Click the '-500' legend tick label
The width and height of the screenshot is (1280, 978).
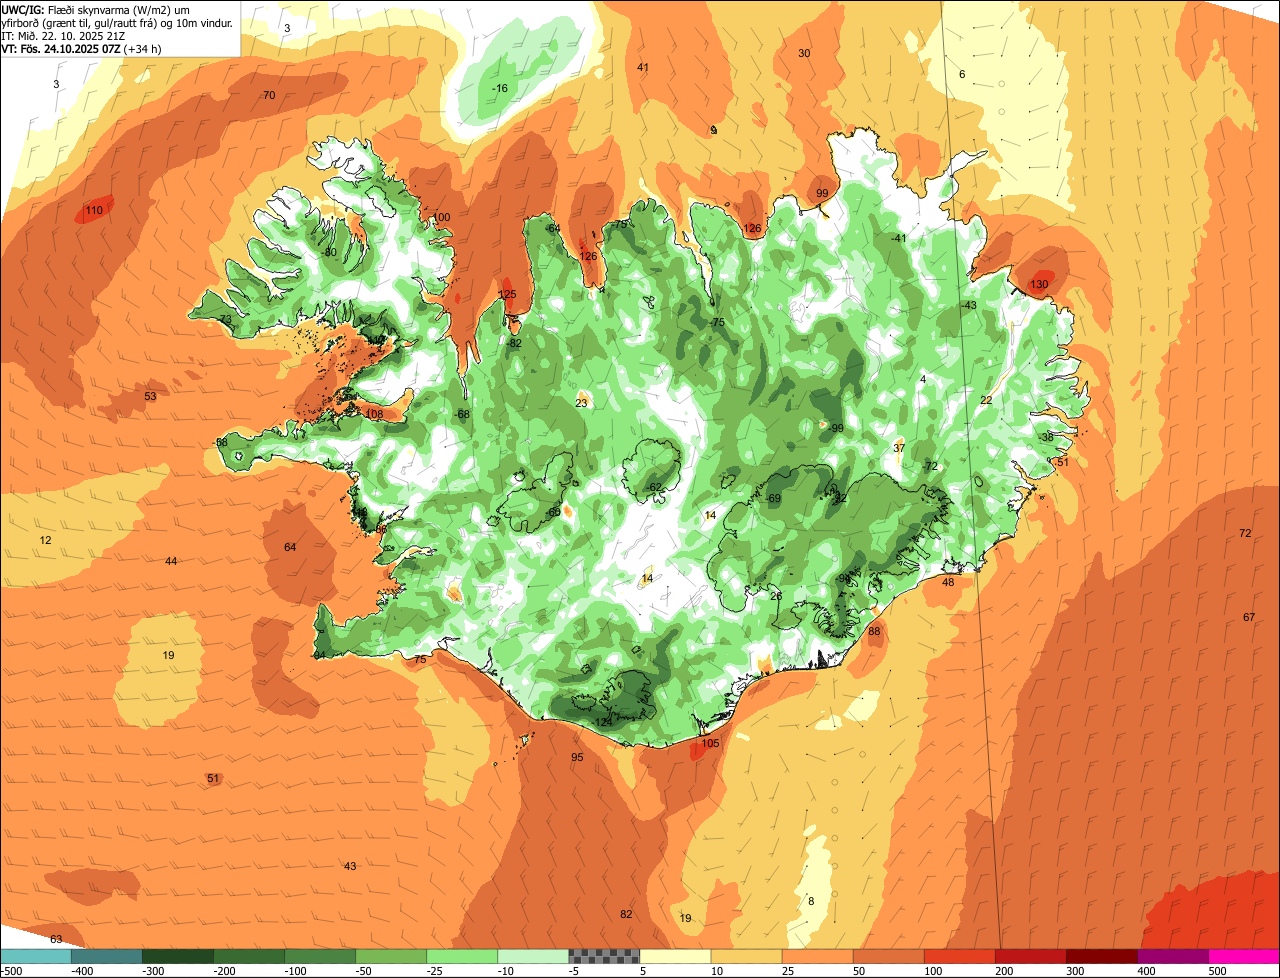tap(11, 970)
